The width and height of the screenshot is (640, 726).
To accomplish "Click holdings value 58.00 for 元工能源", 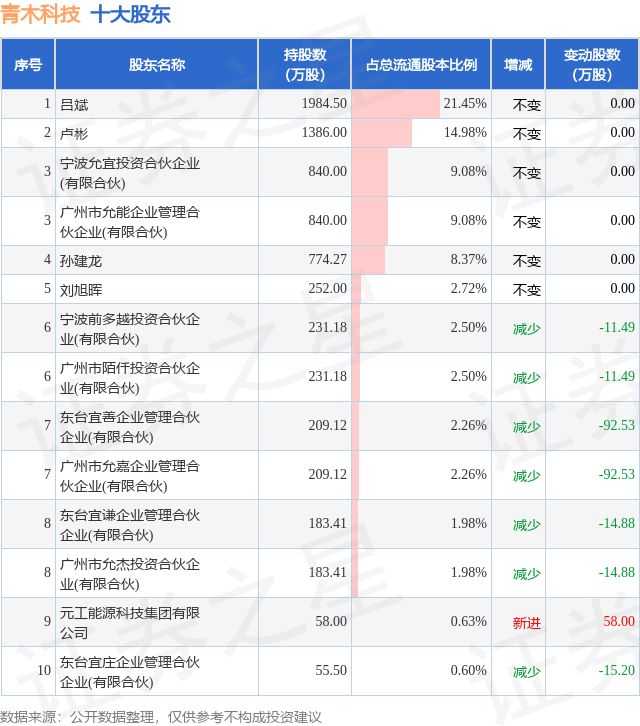I will [x=331, y=621].
